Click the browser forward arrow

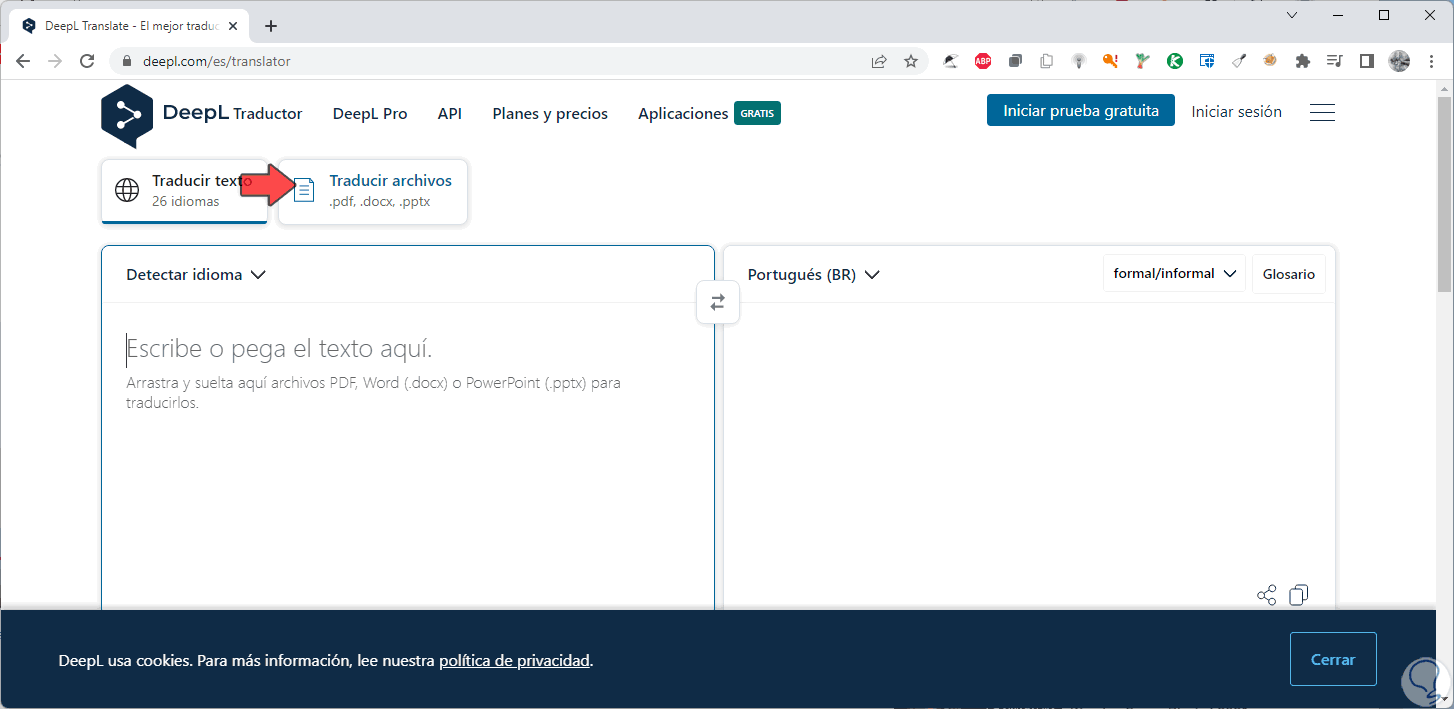pos(55,61)
